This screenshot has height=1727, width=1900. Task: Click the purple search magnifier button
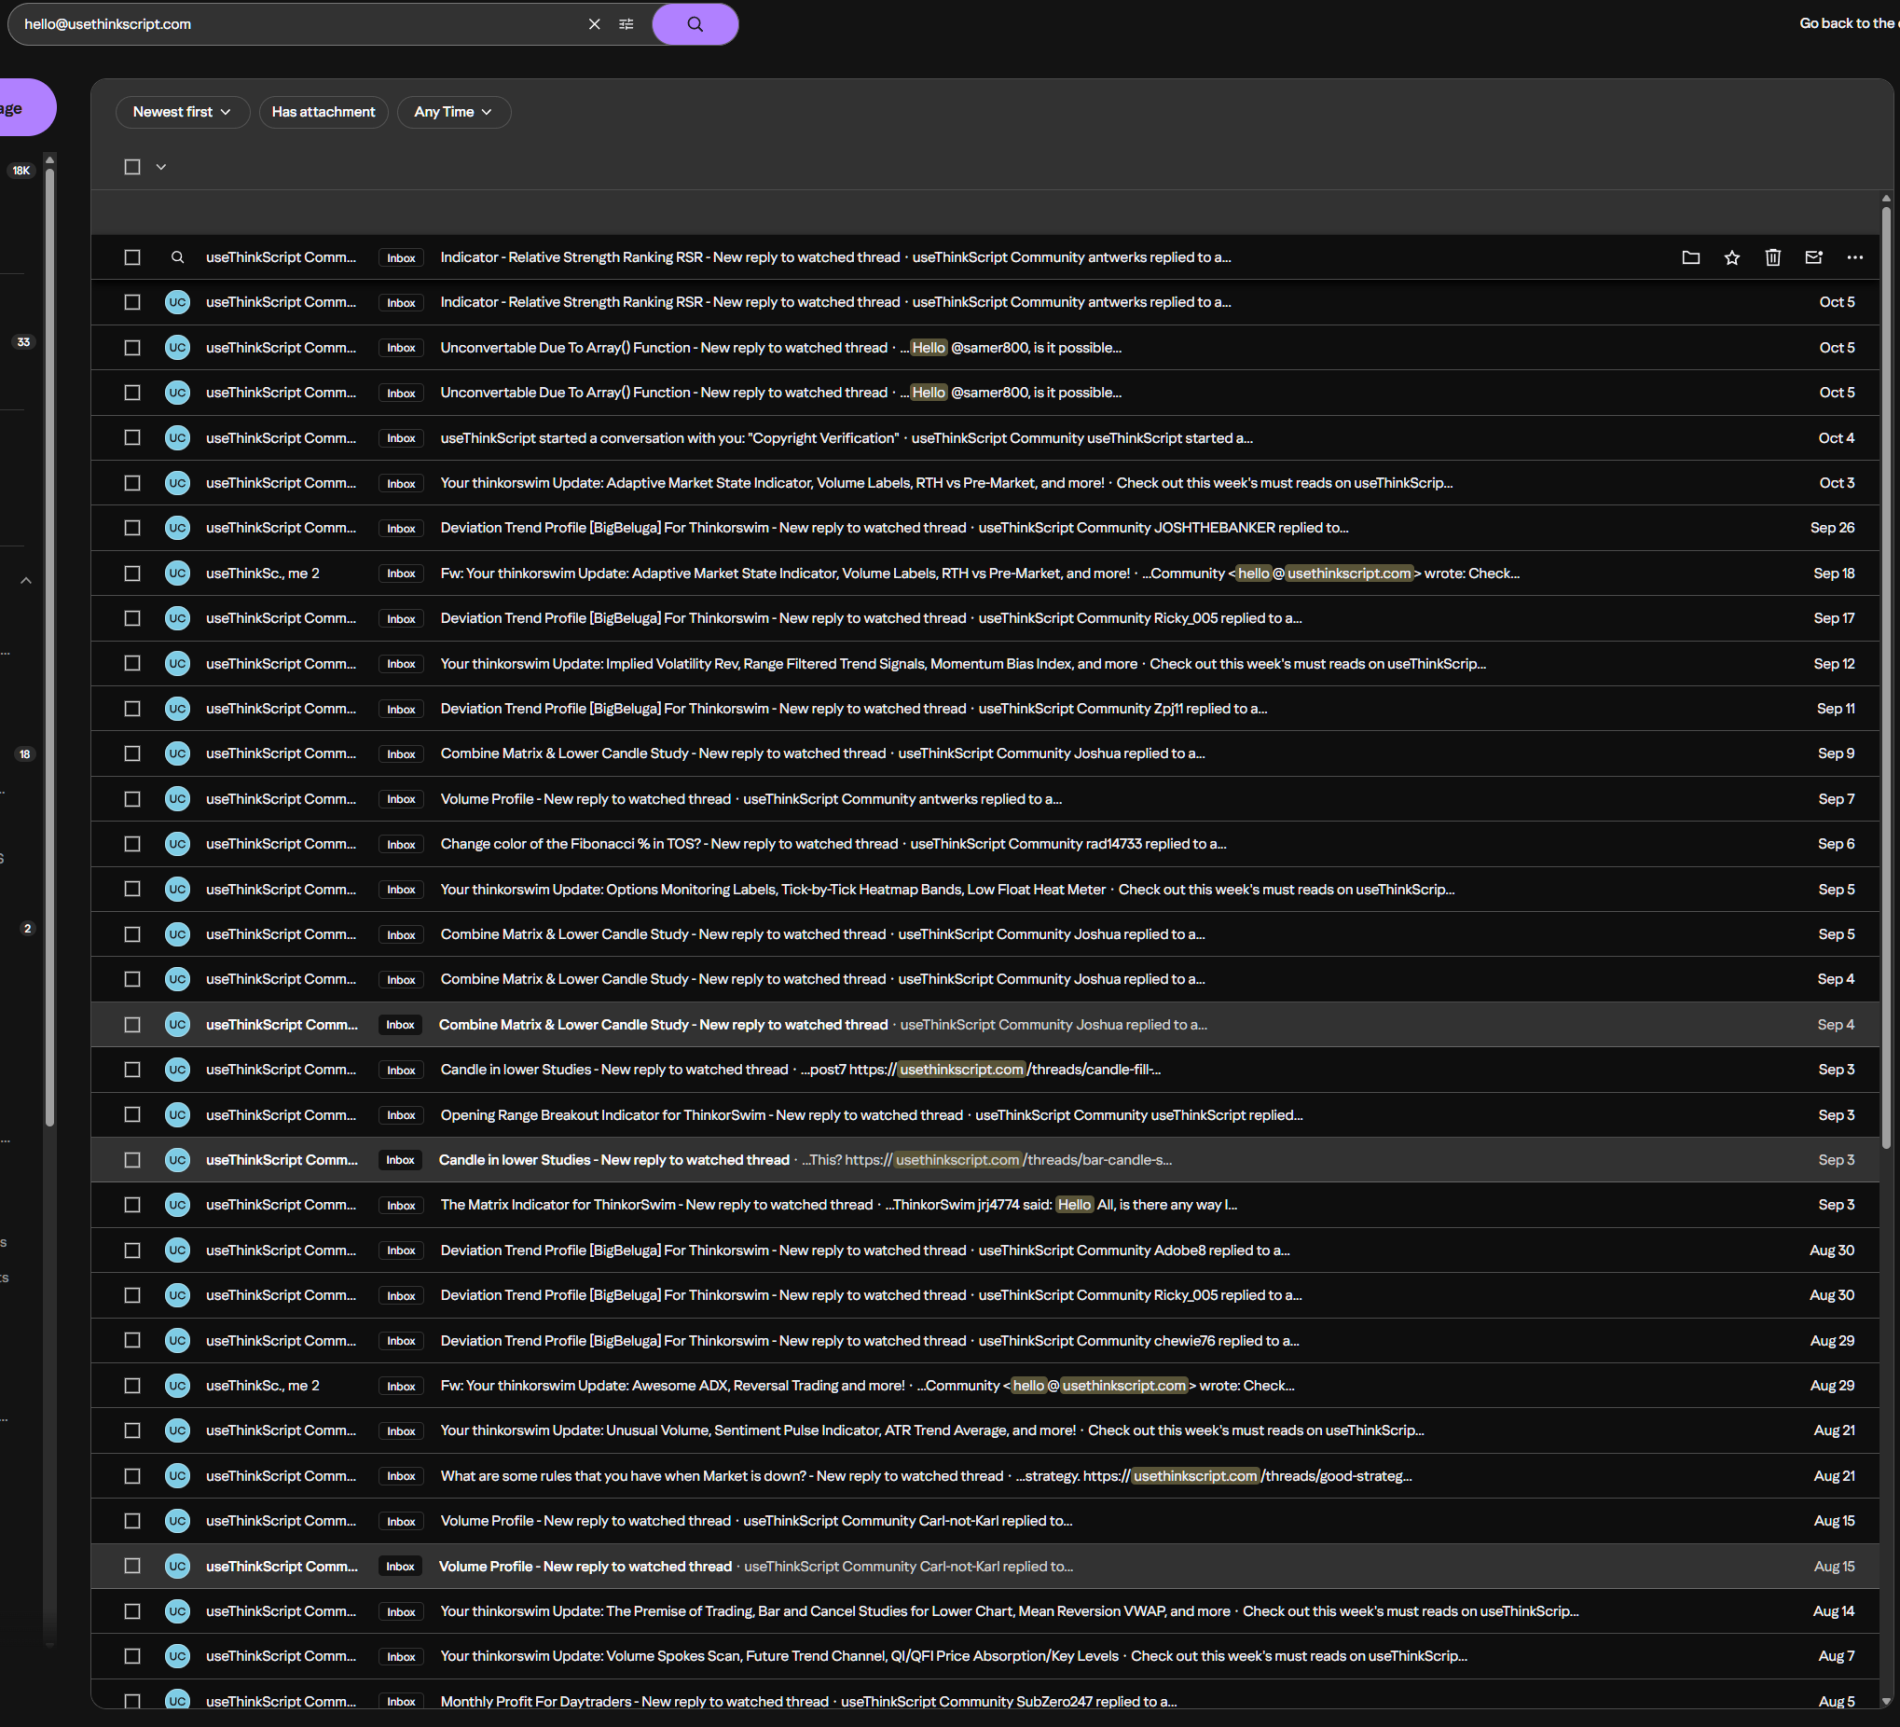point(695,24)
